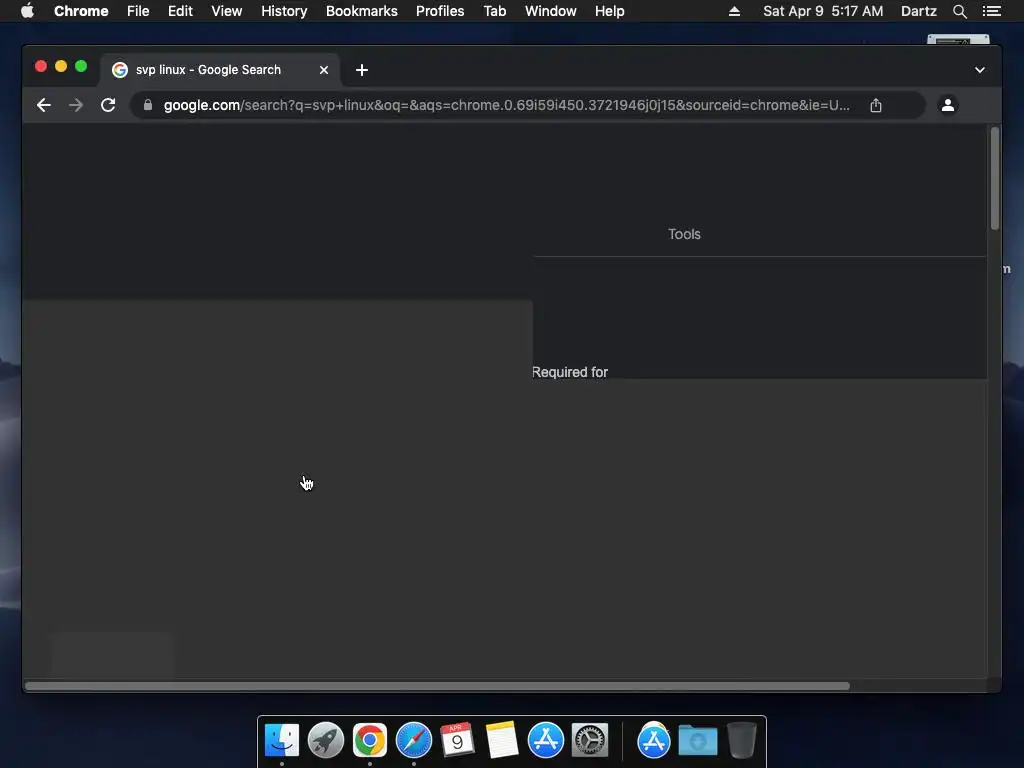
Task: Click the 'Required for' text
Action: [x=570, y=372]
